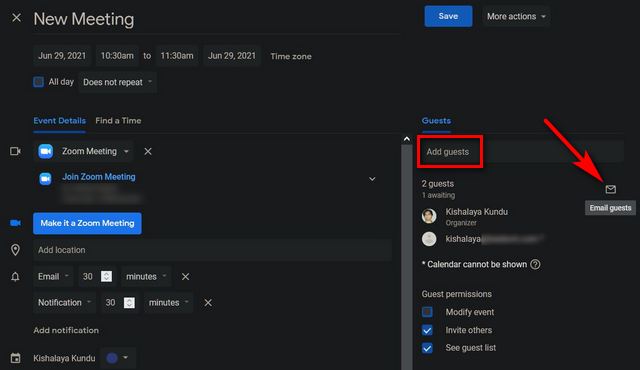Open the More actions dropdown
The height and width of the screenshot is (370, 640).
coord(516,16)
